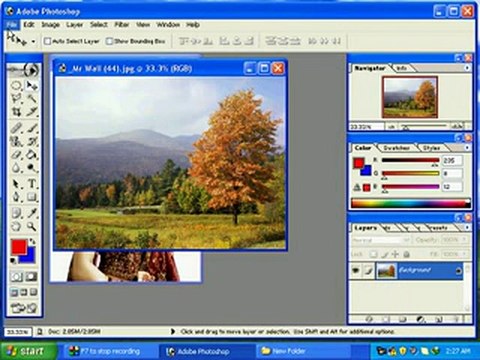Open the Fill field in Layers
The height and width of the screenshot is (360, 480).
point(455,254)
